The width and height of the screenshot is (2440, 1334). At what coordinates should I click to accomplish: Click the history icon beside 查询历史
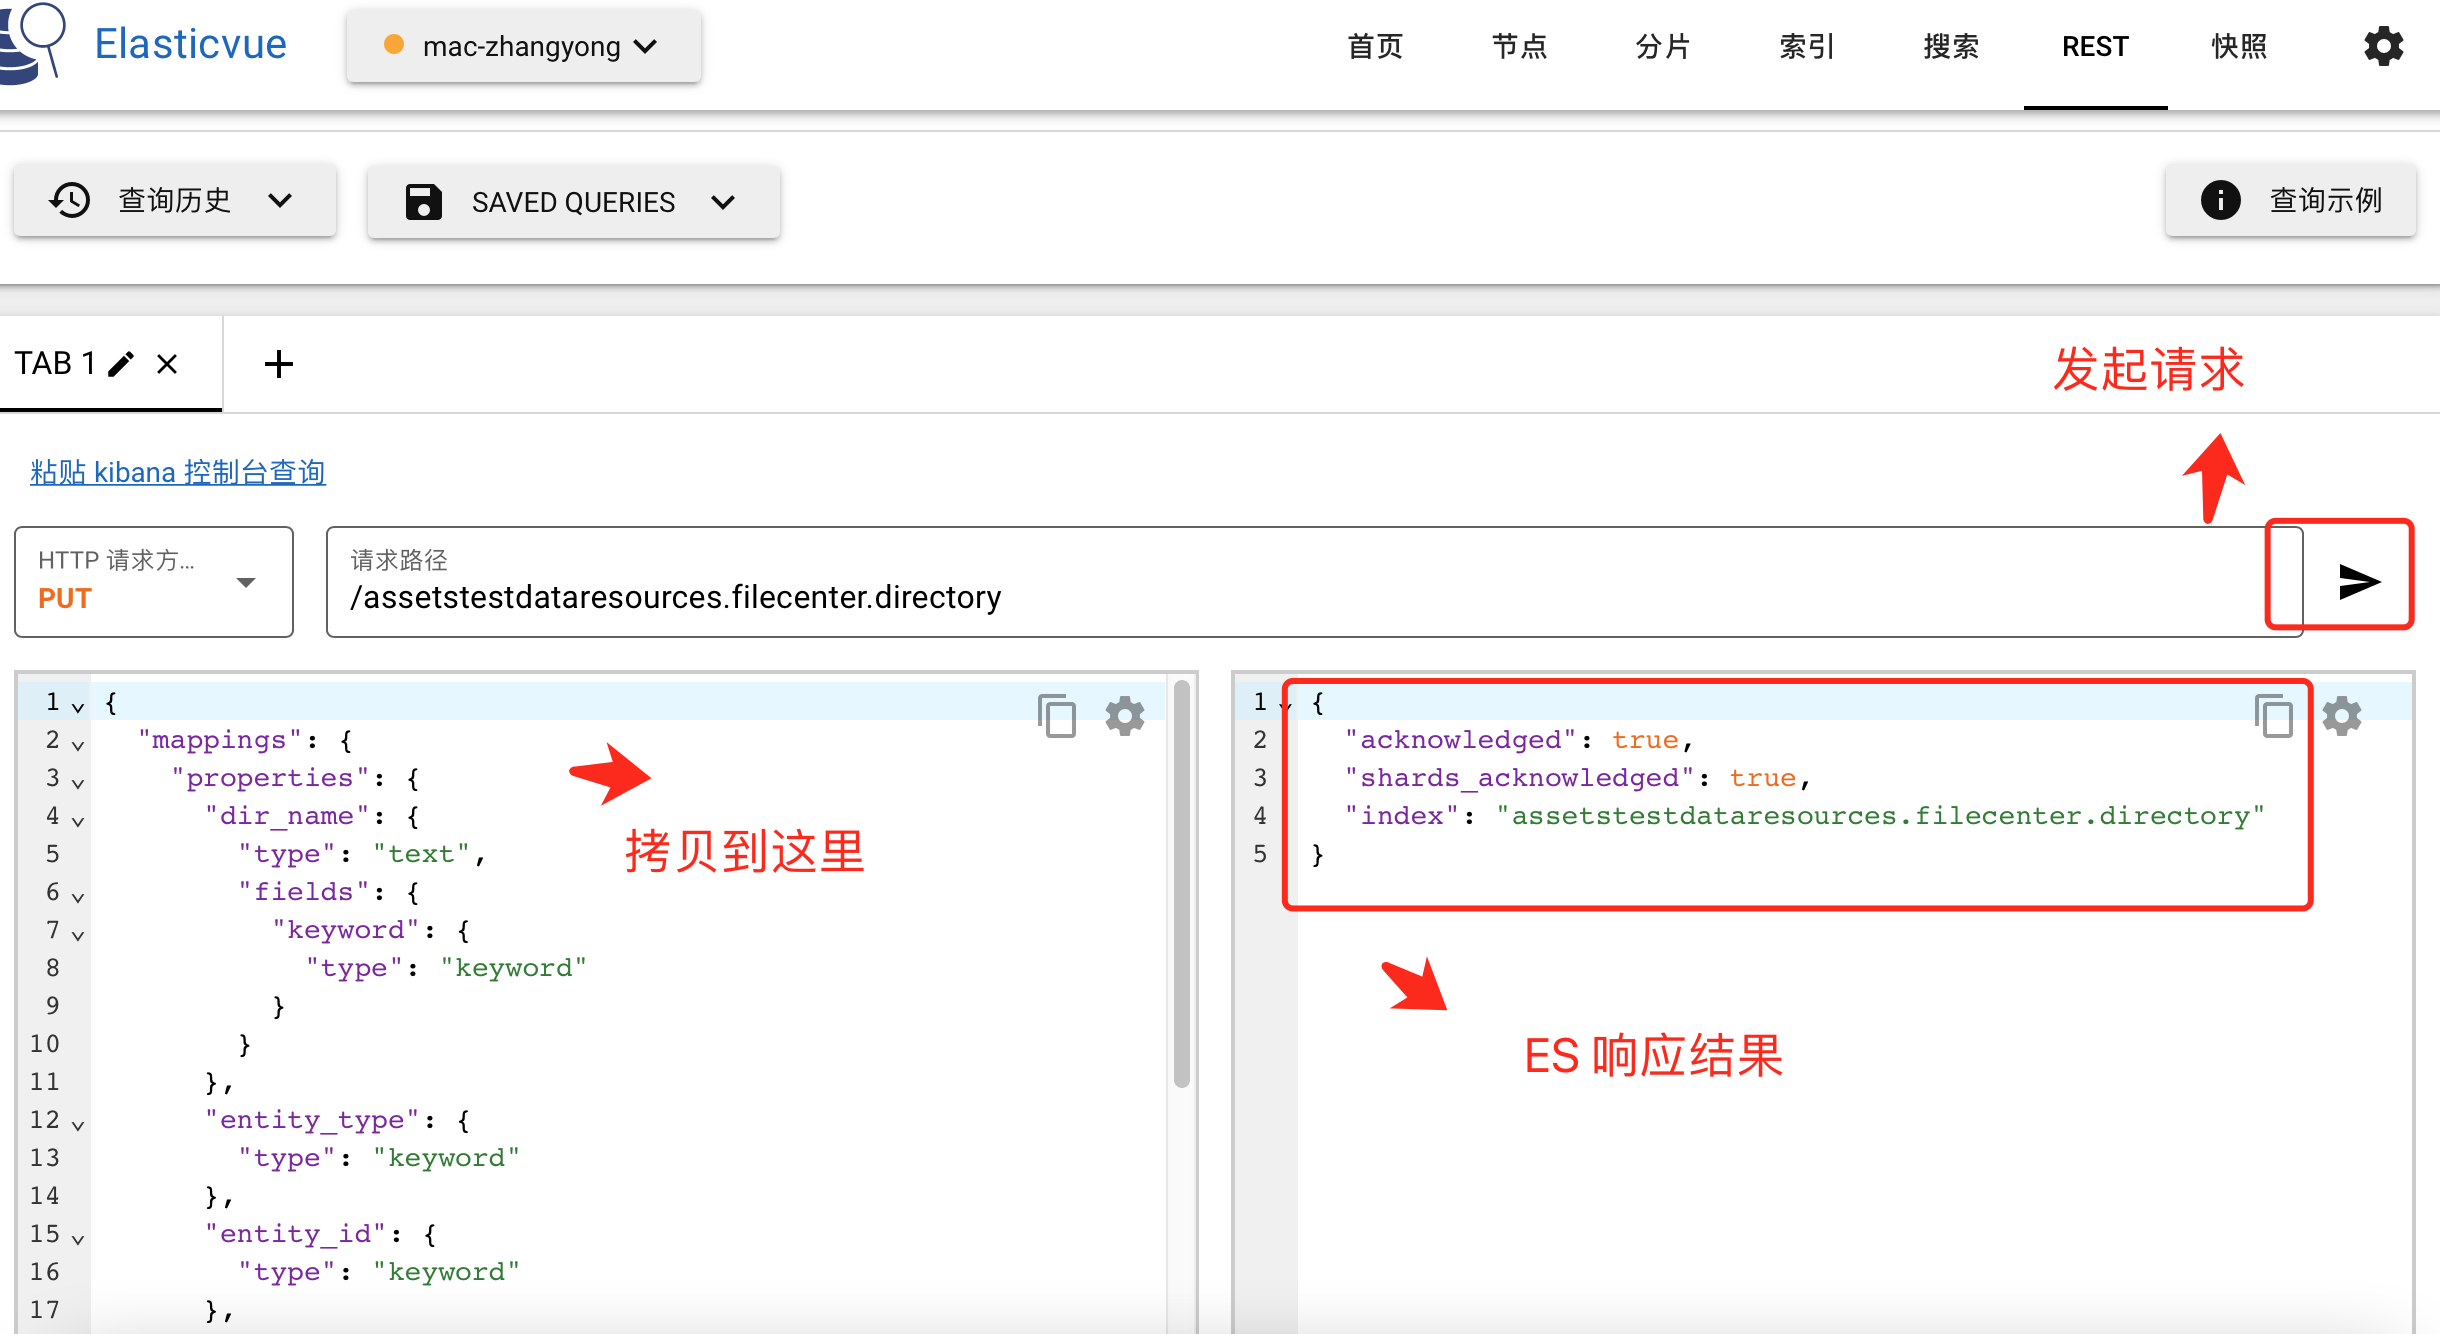point(69,200)
